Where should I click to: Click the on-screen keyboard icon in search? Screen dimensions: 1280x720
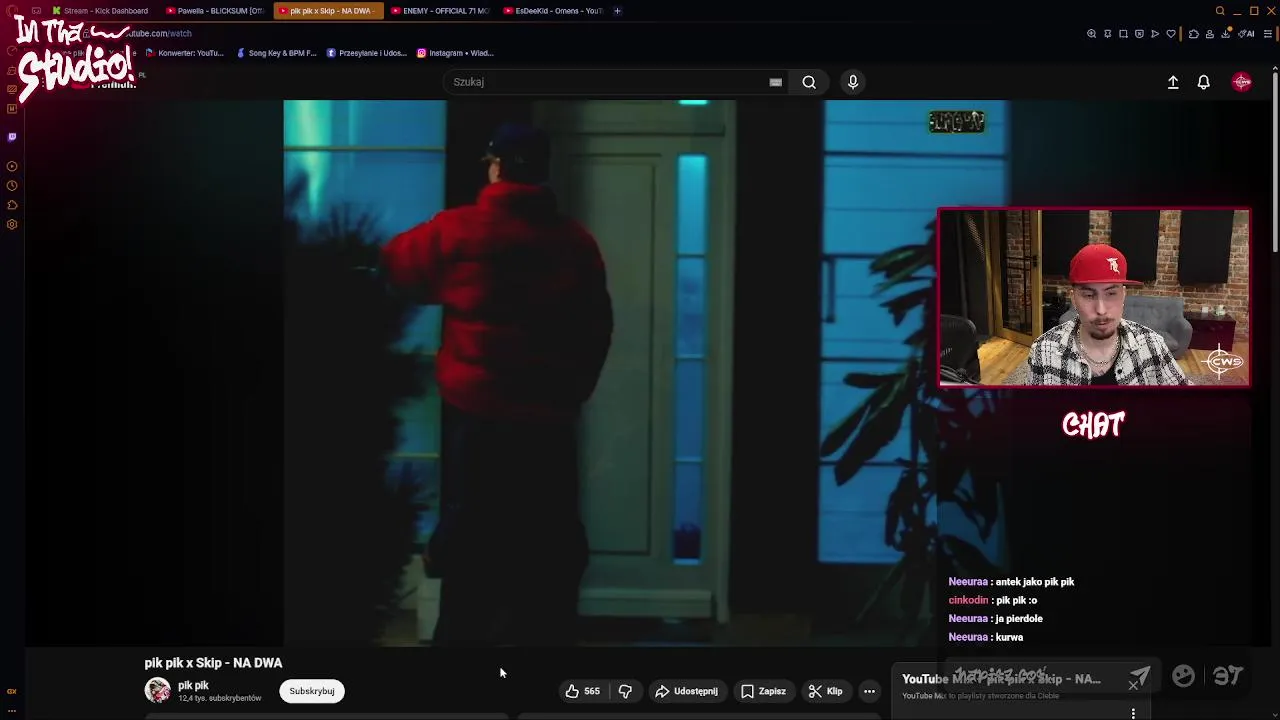click(x=775, y=82)
